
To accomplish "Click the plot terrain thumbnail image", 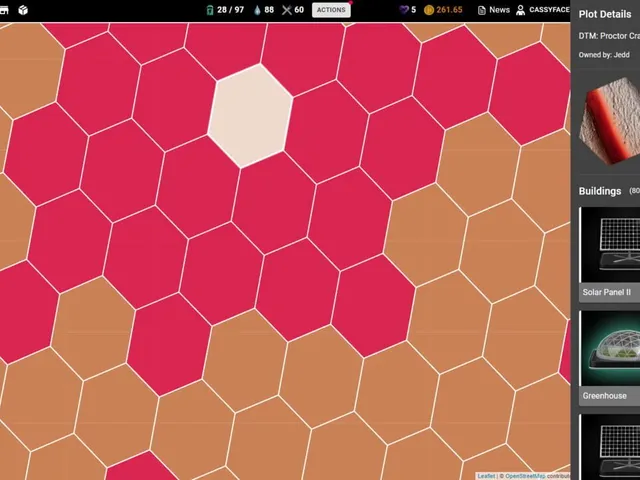I will [x=609, y=121].
